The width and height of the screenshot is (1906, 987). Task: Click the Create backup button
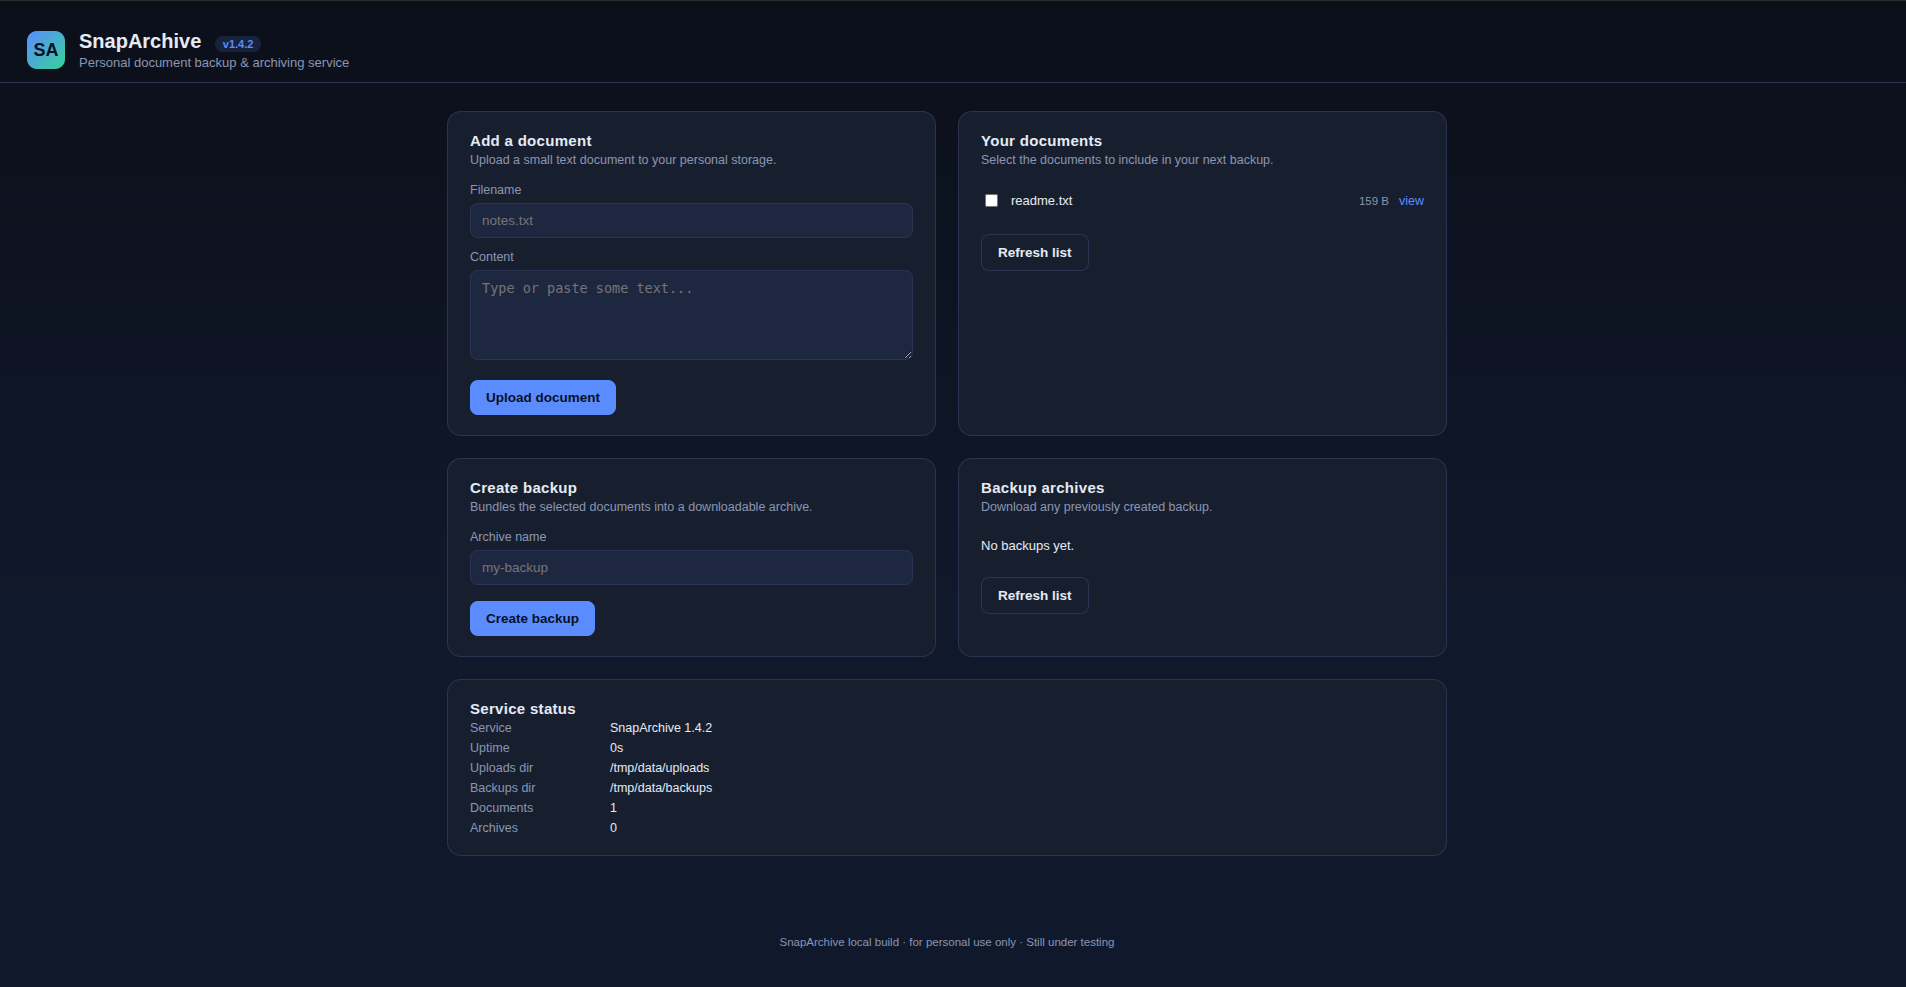pyautogui.click(x=532, y=619)
